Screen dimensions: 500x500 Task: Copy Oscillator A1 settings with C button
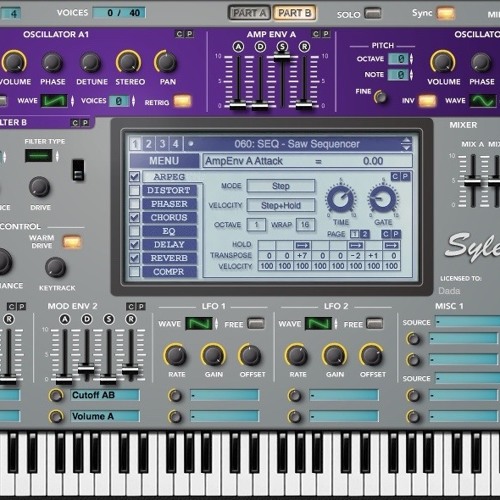coord(179,34)
